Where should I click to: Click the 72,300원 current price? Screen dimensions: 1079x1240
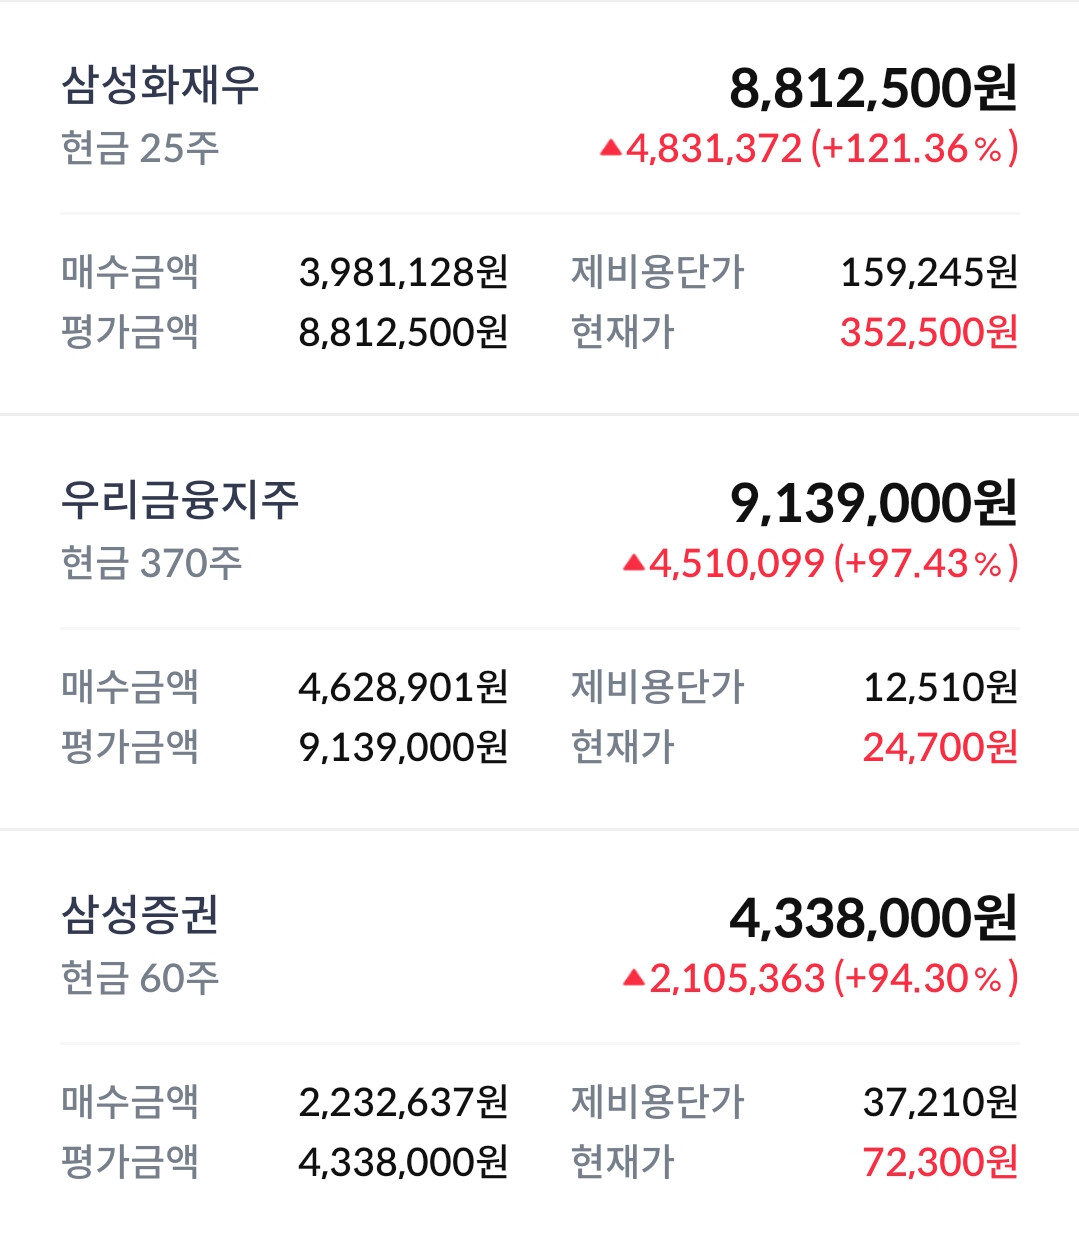[x=940, y=1162]
